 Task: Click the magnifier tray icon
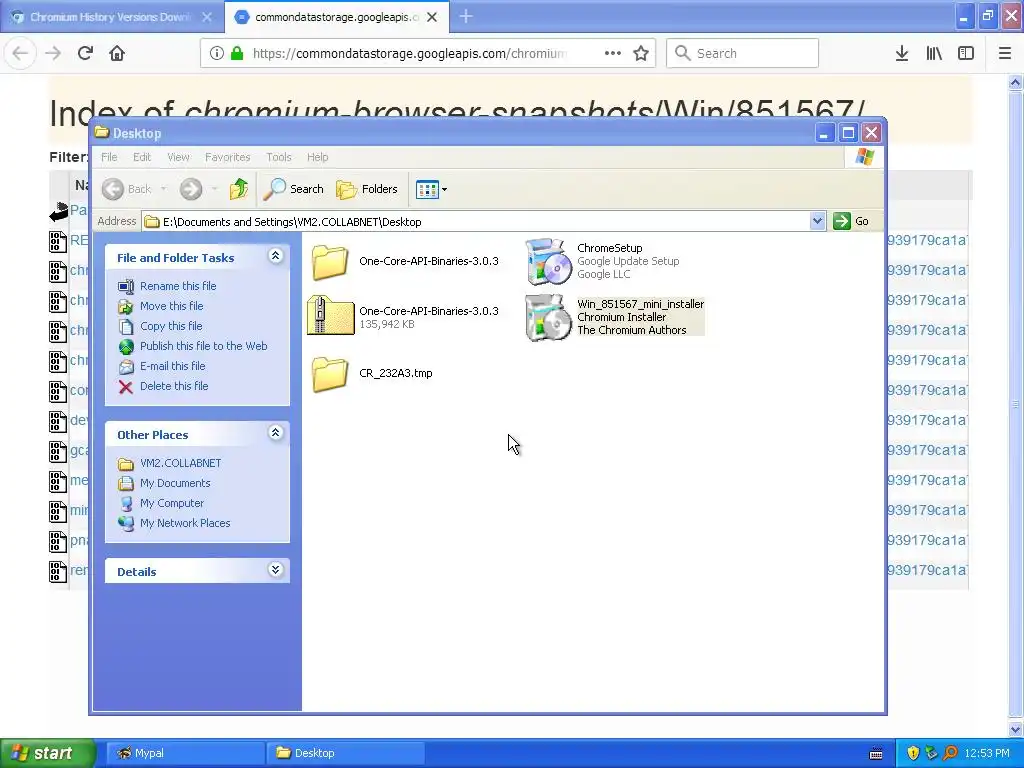pyautogui.click(x=950, y=754)
